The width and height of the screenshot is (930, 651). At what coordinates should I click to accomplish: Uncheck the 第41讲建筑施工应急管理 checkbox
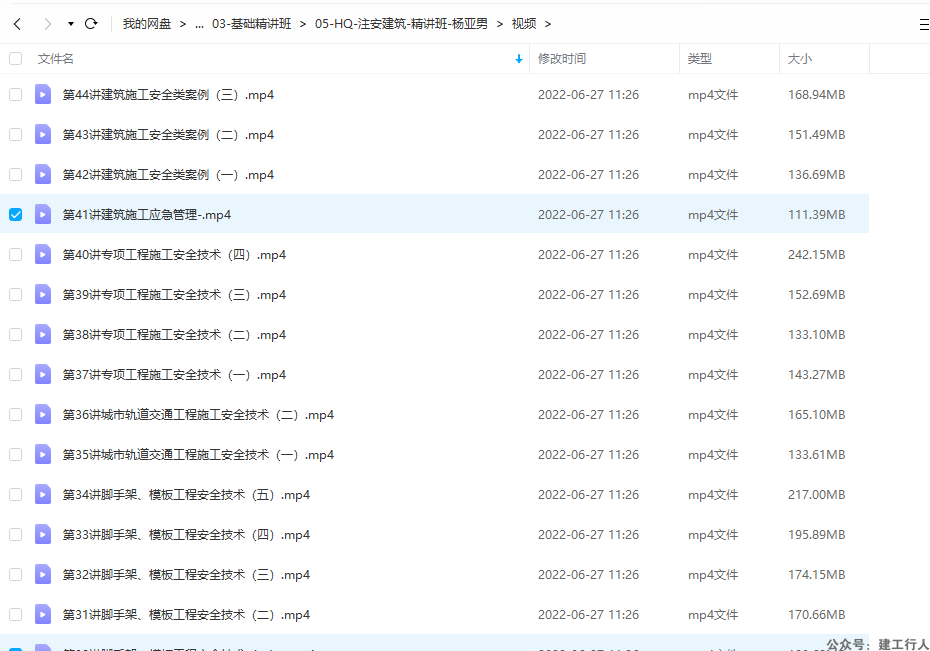tap(15, 215)
